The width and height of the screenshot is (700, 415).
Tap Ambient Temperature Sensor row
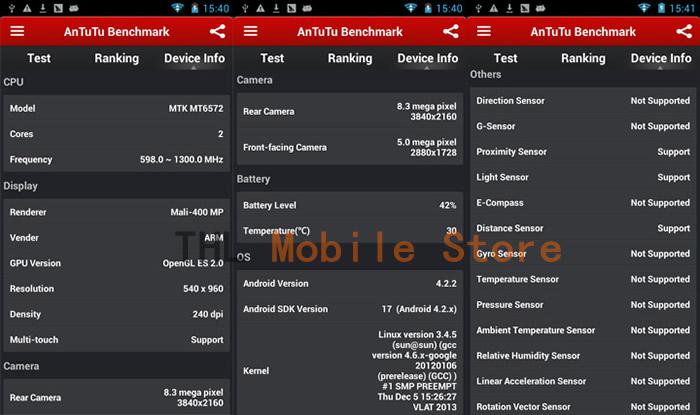pos(583,330)
